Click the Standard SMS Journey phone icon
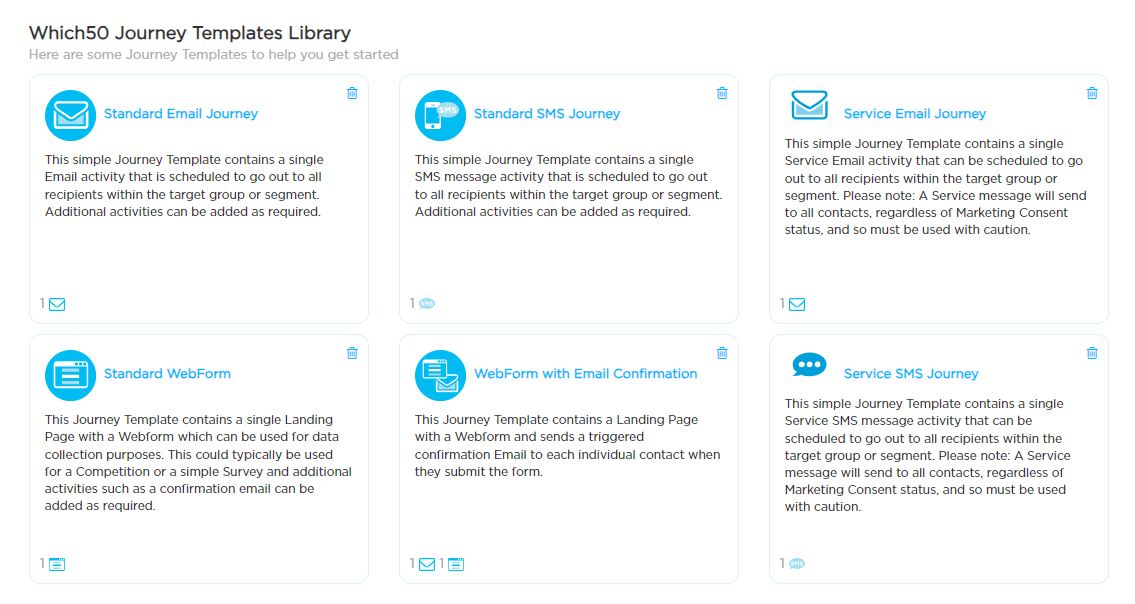Image resolution: width=1135 pixels, height=604 pixels. click(440, 115)
